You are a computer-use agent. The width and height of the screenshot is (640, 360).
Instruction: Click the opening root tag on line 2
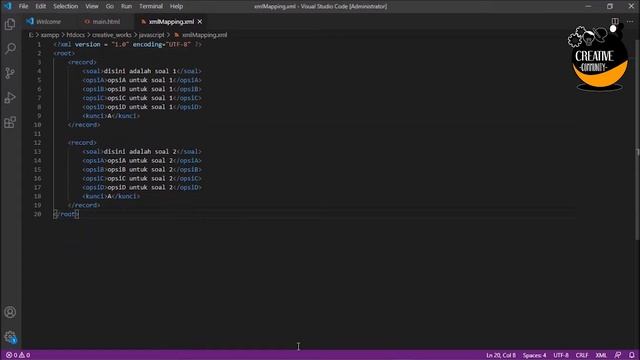(x=64, y=53)
